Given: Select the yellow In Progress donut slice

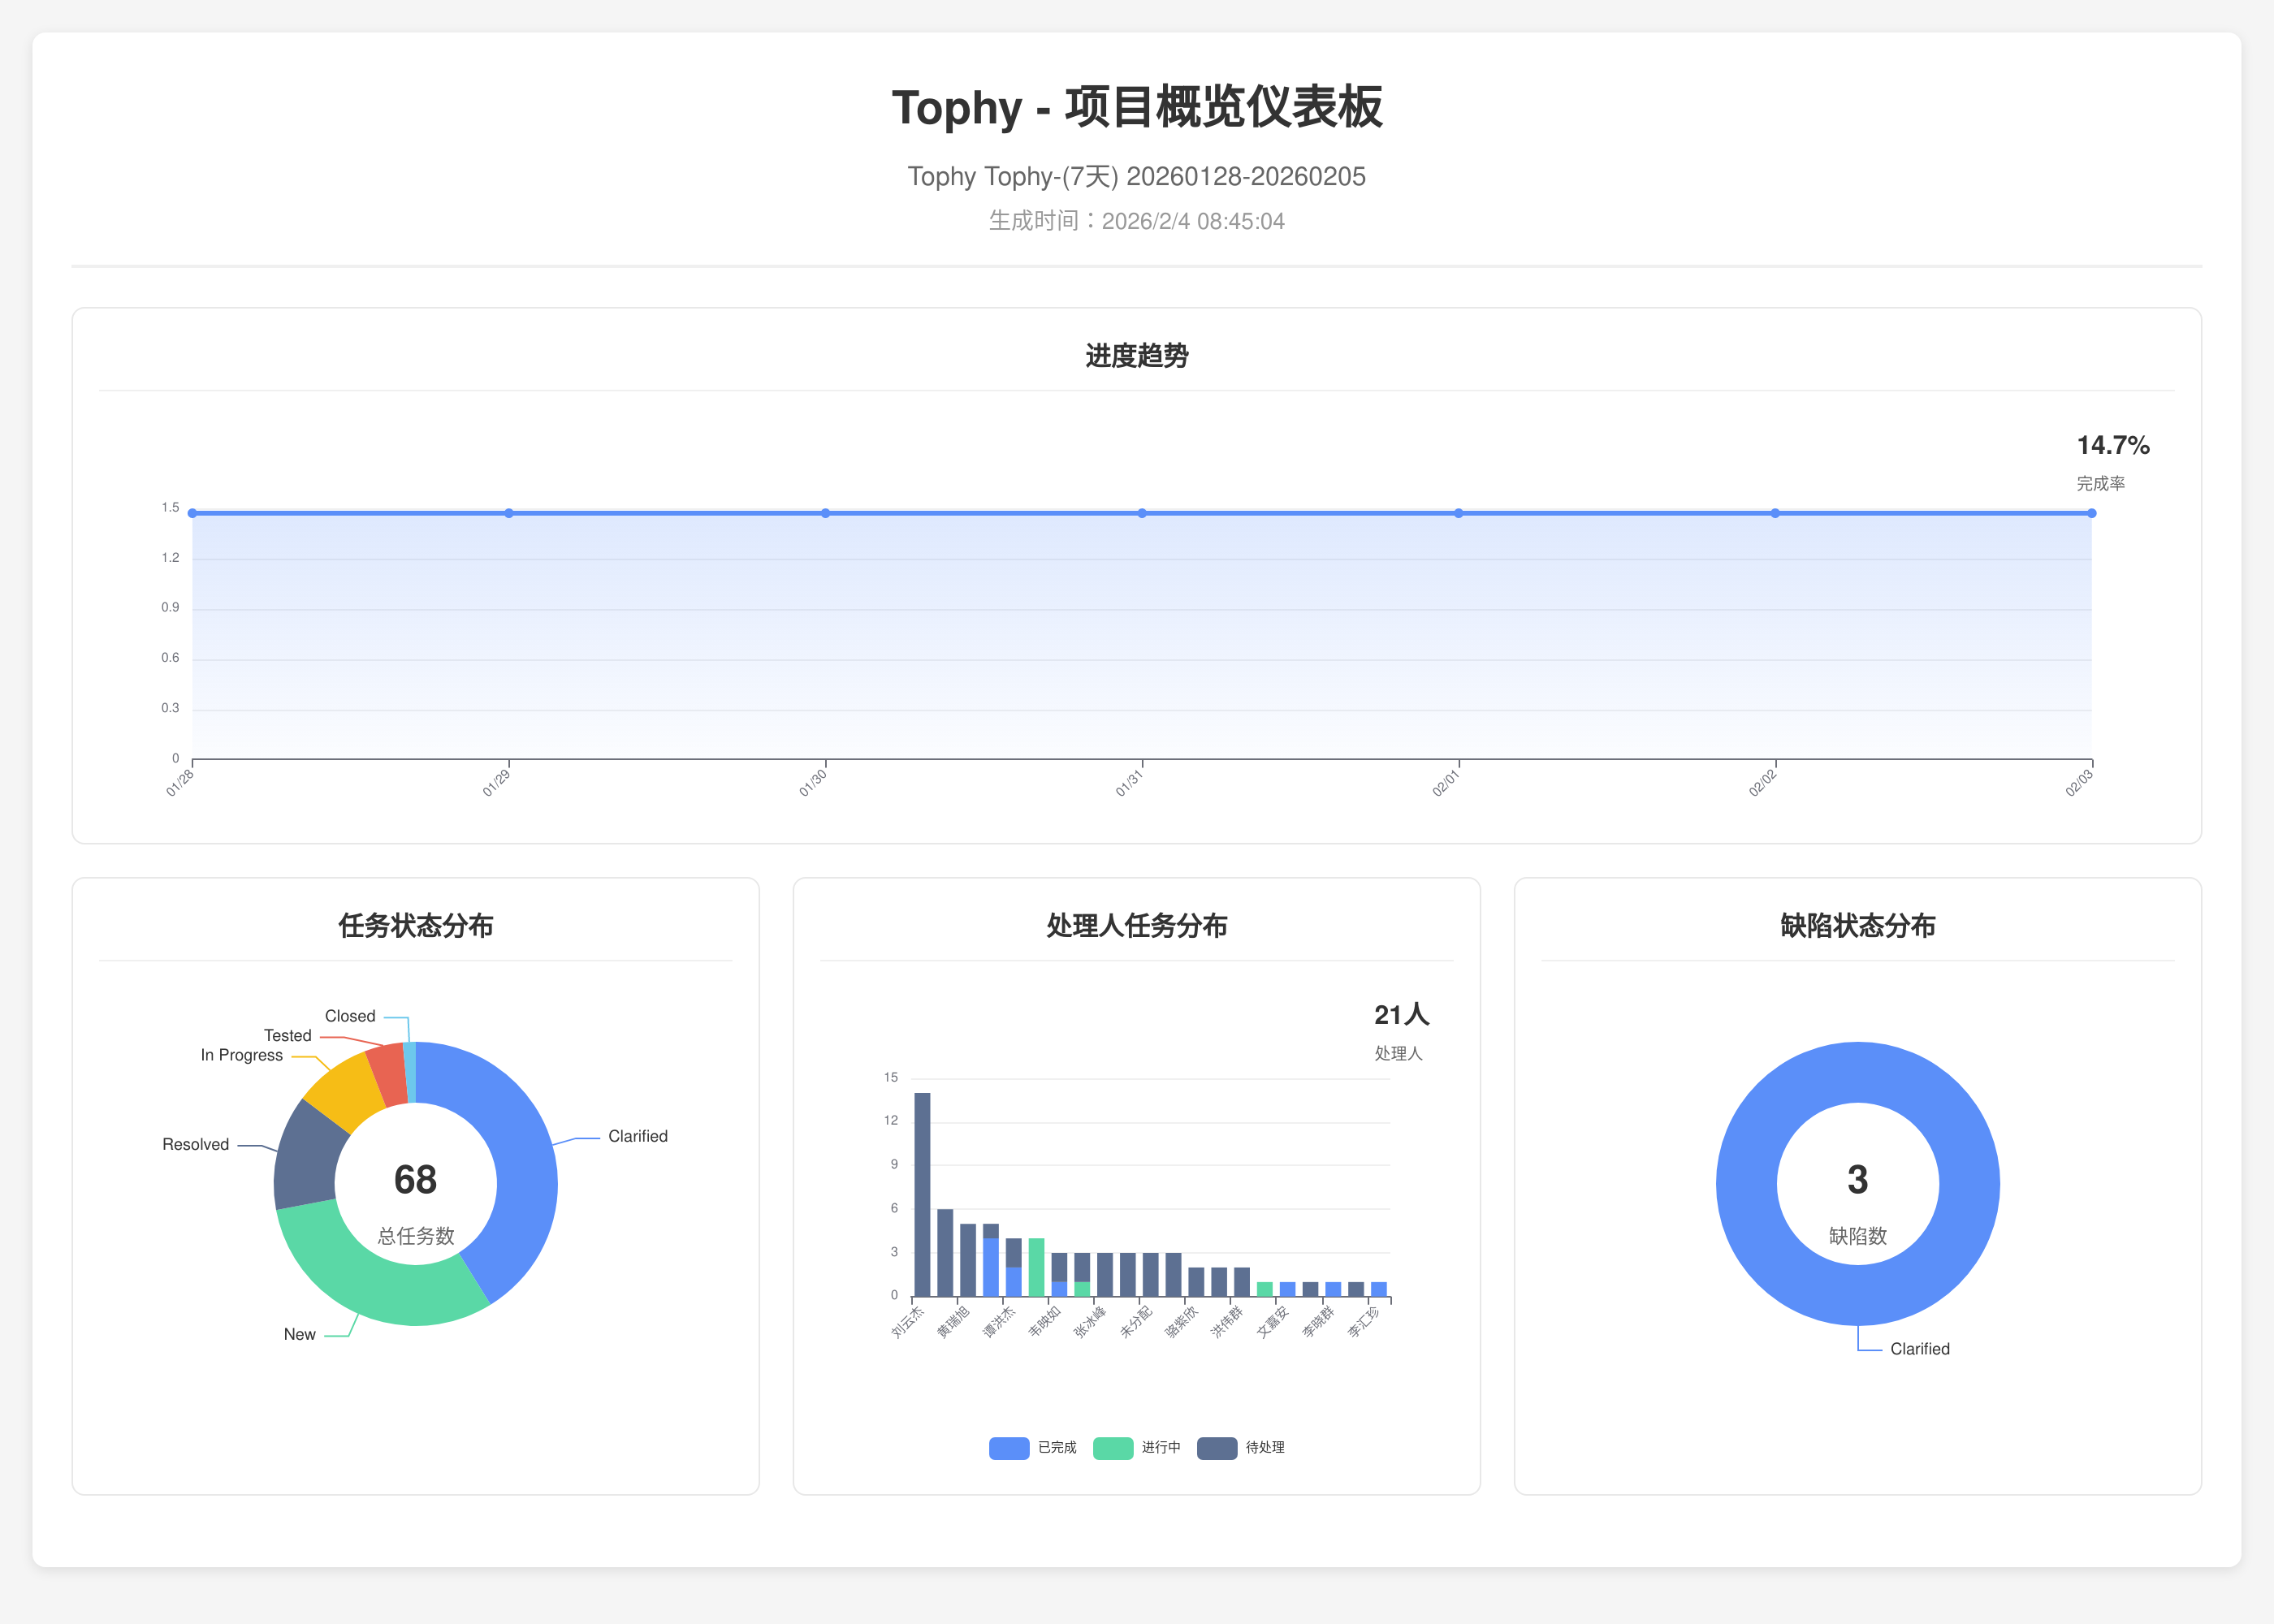Looking at the screenshot, I should click(x=345, y=1092).
